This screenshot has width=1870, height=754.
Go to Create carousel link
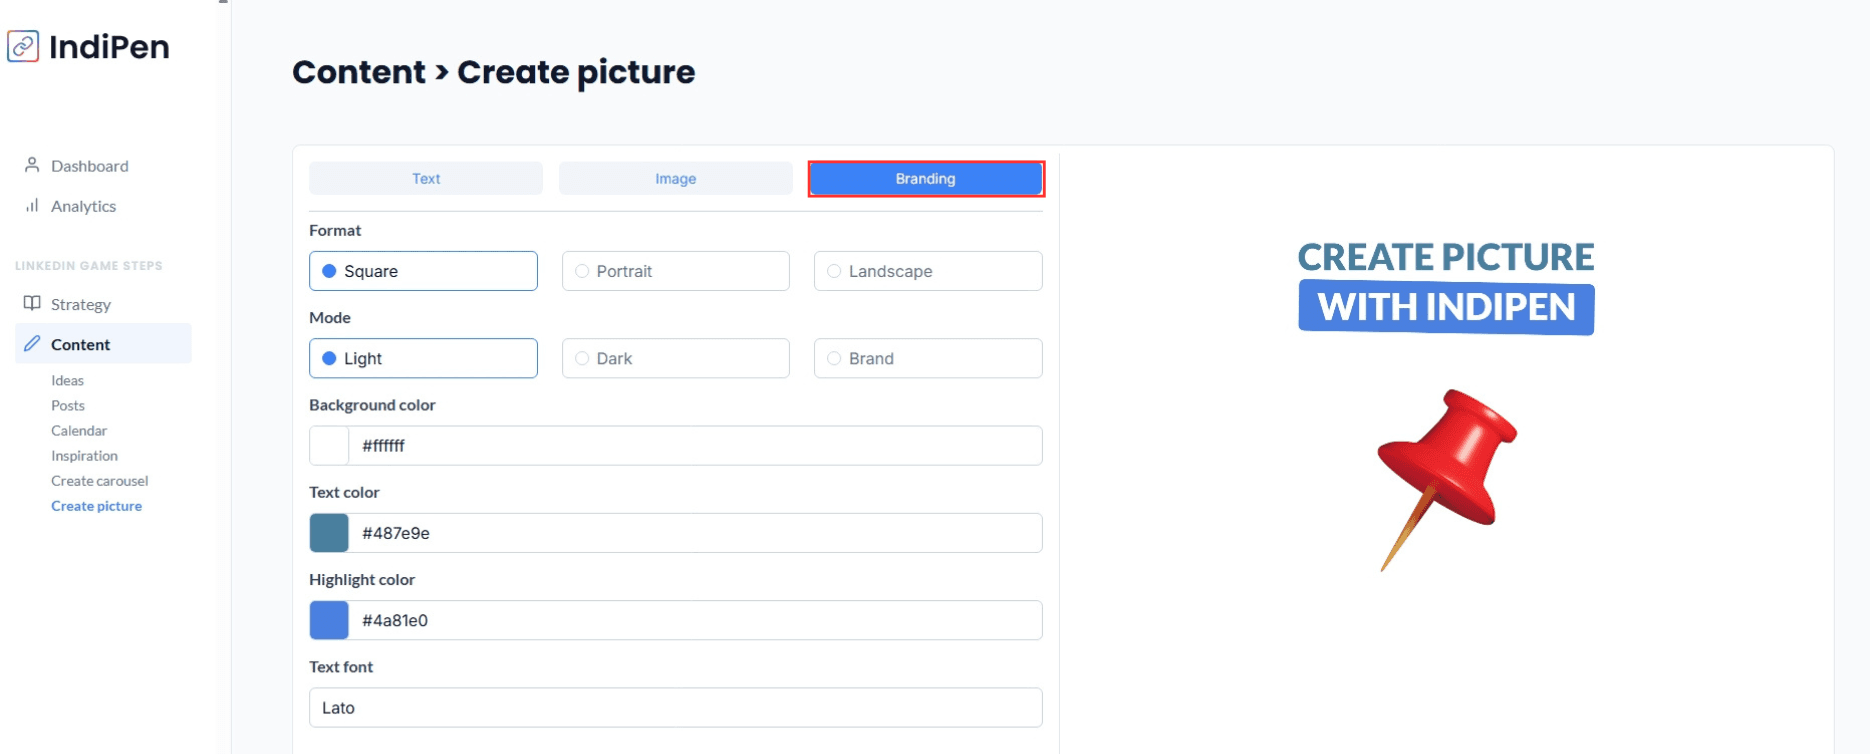click(x=99, y=481)
